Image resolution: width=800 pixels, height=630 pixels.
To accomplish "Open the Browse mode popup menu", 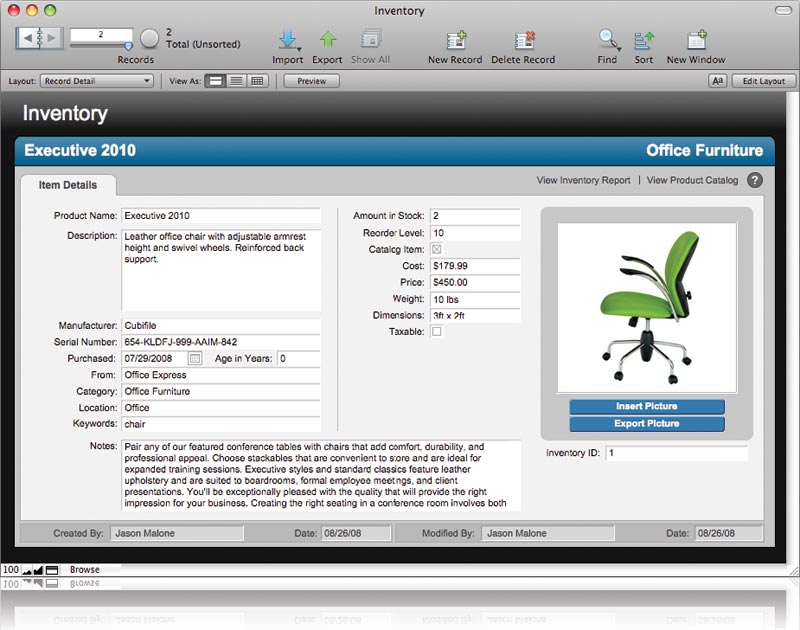I will 85,570.
